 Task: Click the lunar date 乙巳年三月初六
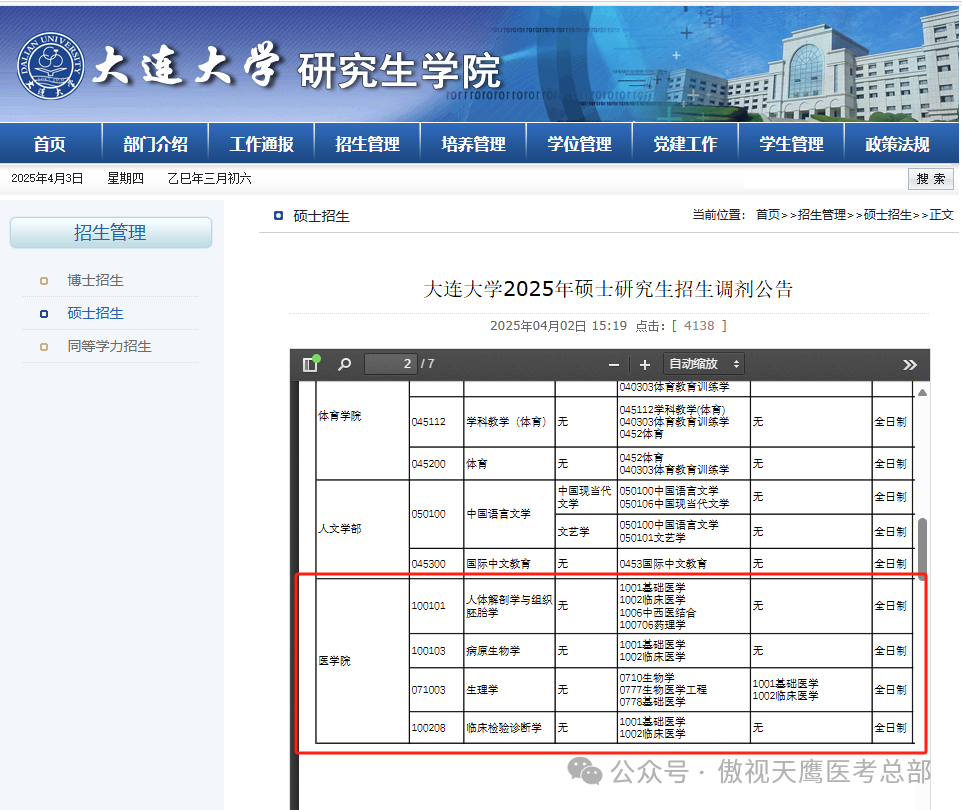[209, 179]
